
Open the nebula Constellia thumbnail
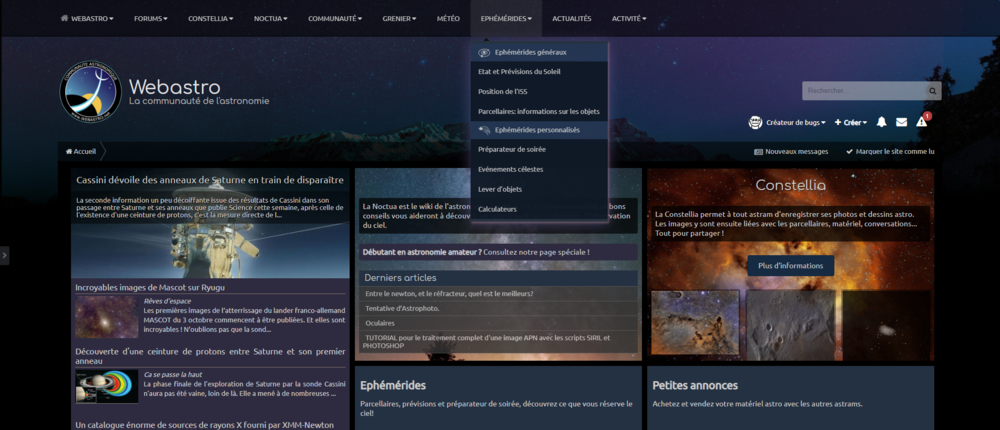tap(695, 323)
